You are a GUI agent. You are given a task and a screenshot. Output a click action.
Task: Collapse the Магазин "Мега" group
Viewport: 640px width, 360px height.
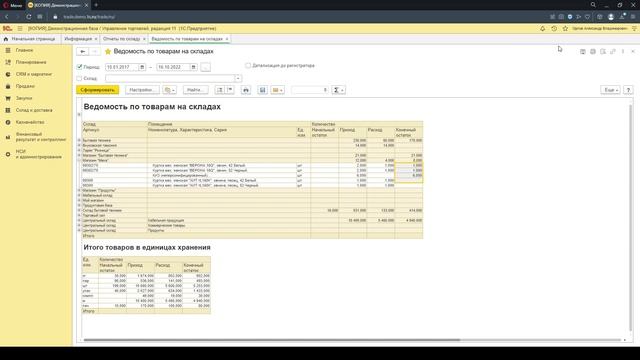coord(79,160)
